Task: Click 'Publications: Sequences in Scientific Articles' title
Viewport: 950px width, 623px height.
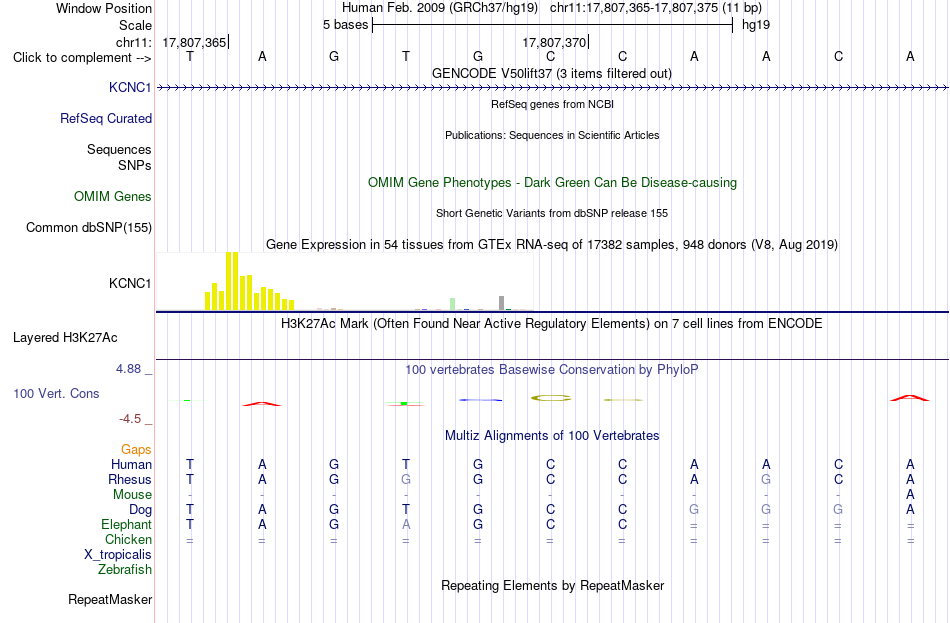Action: coord(552,135)
